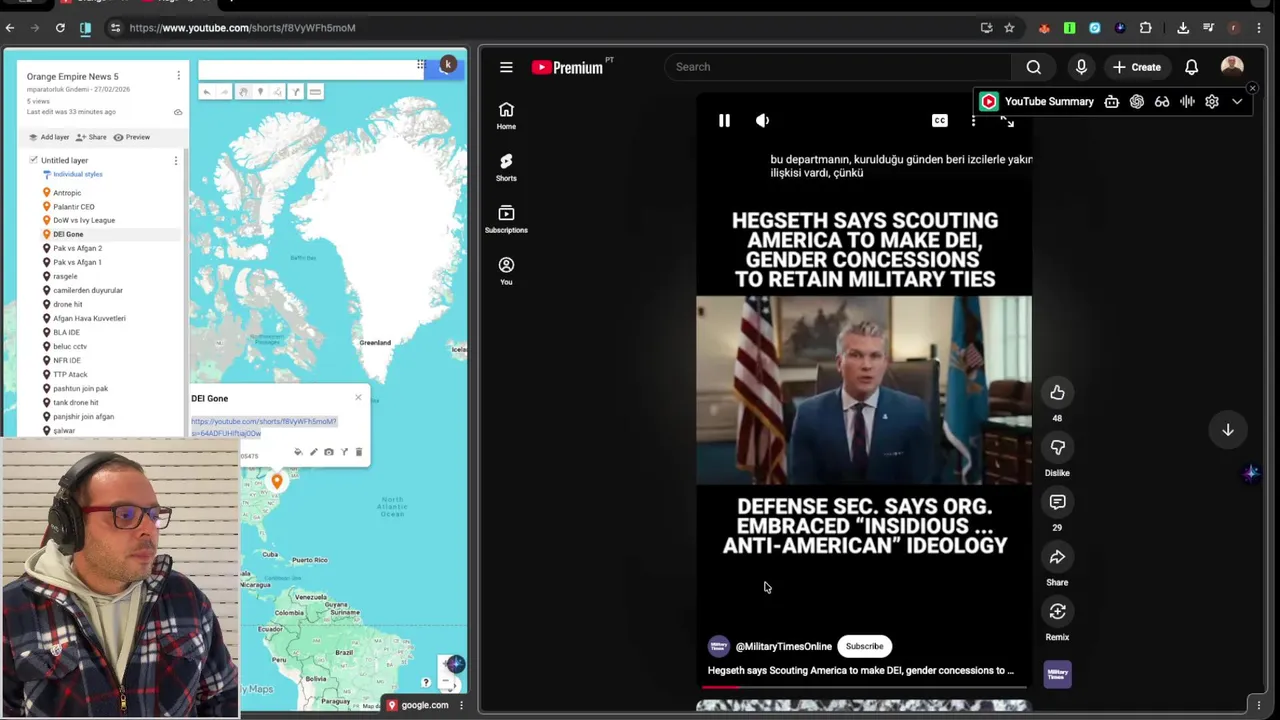Select the Add directions tool in map toolbar
Image resolution: width=1280 pixels, height=720 pixels.
click(296, 92)
